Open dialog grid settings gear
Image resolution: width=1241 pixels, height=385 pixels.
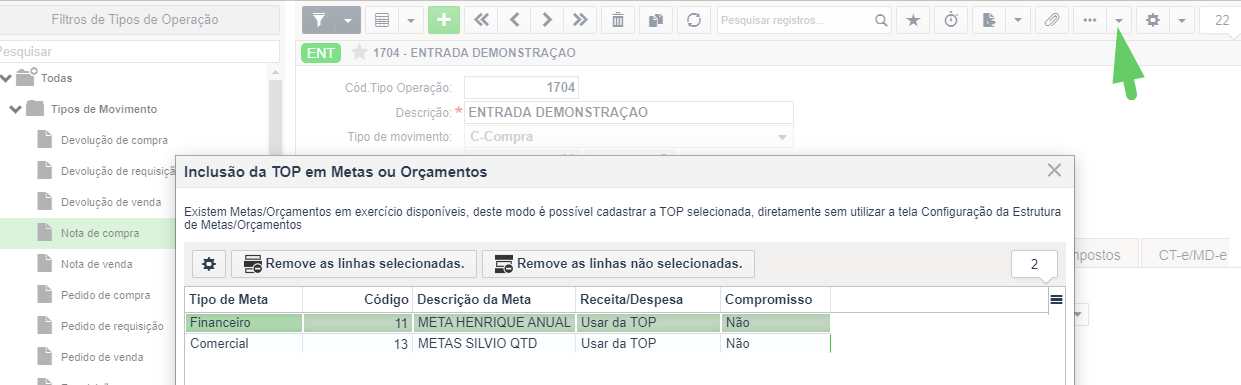[209, 264]
